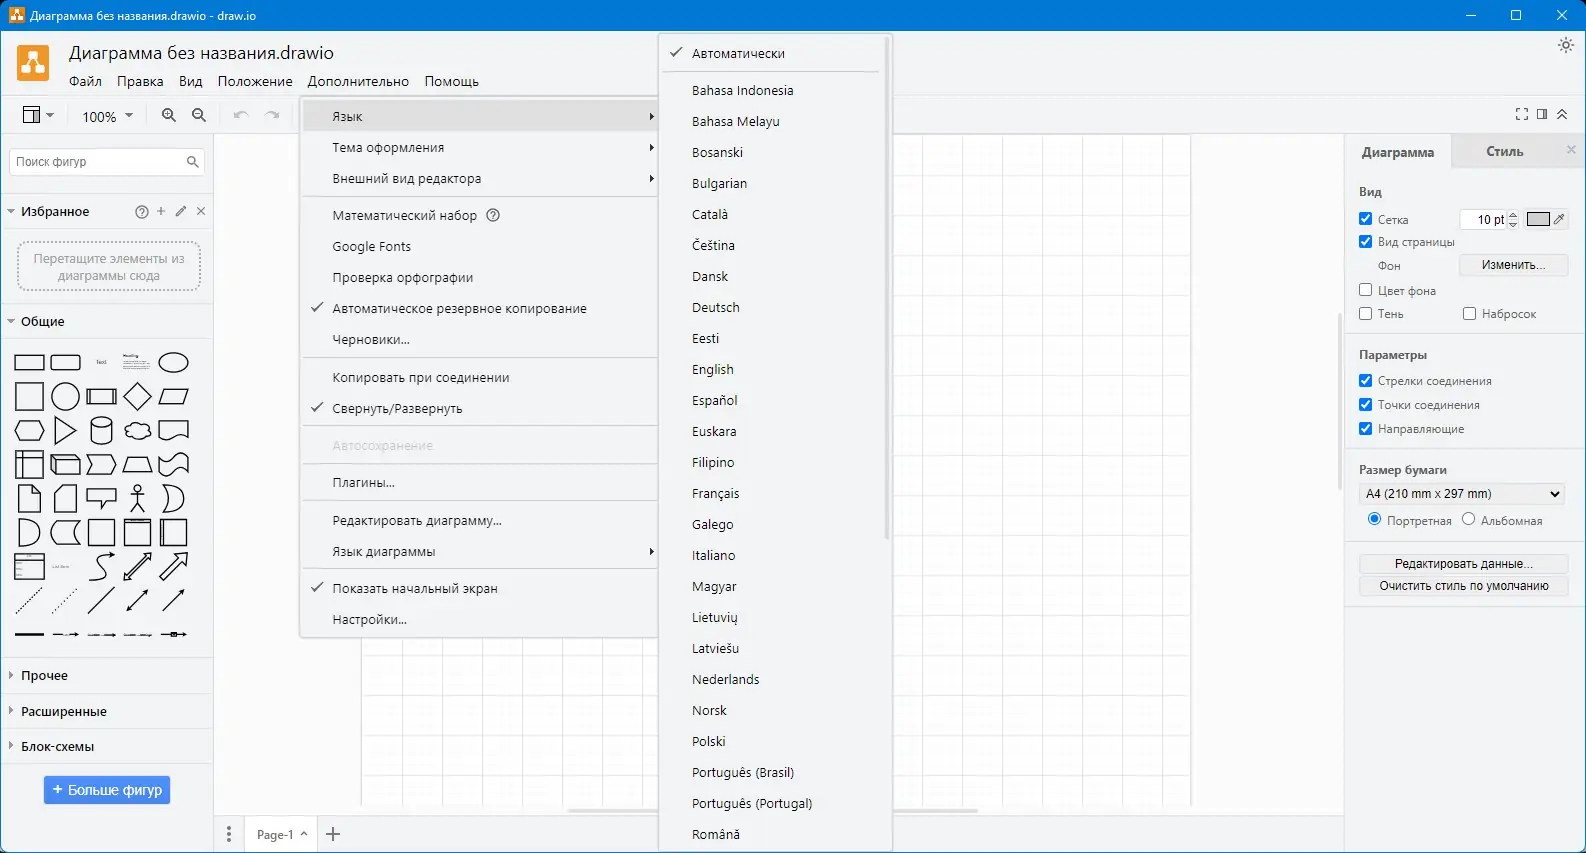Toggle the Вид страницы checkbox
Viewport: 1586px width, 853px height.
point(1365,241)
